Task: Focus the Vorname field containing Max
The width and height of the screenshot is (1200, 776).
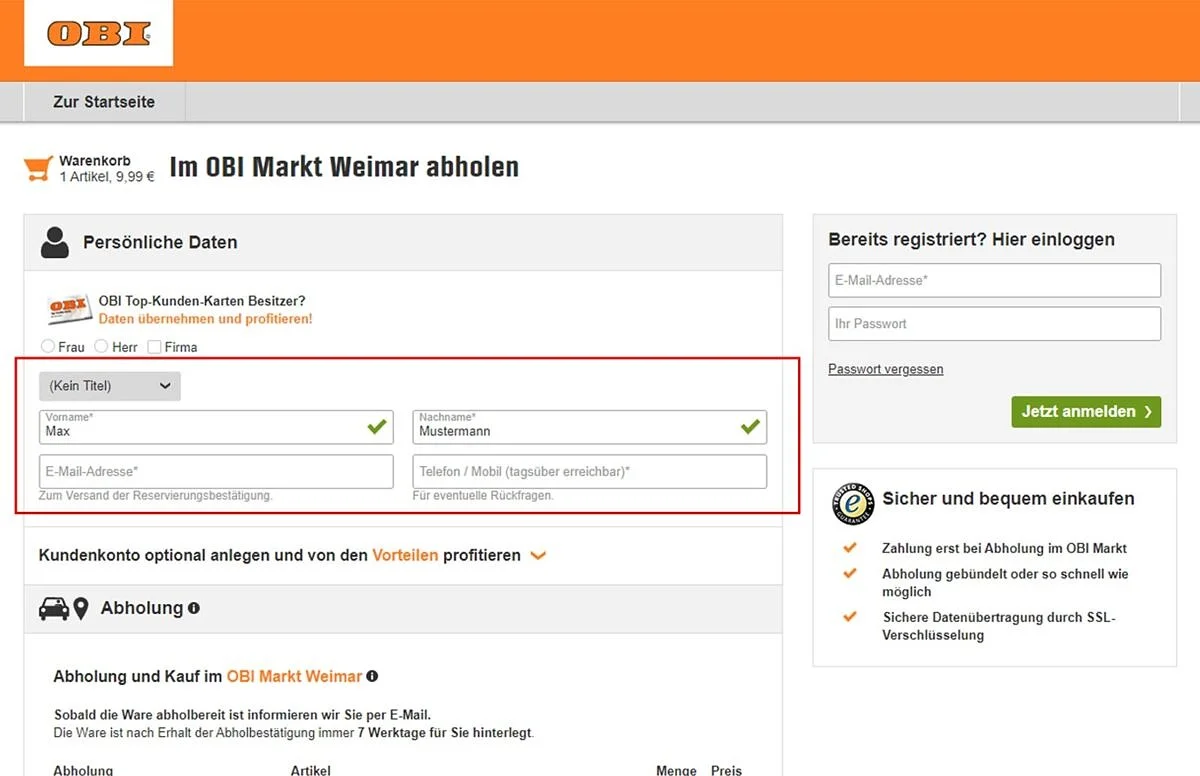Action: pyautogui.click(x=216, y=427)
